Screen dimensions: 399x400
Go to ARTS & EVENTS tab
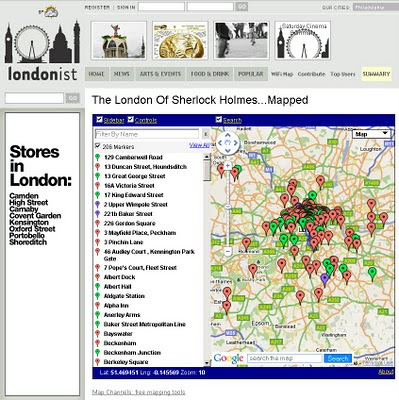point(160,74)
